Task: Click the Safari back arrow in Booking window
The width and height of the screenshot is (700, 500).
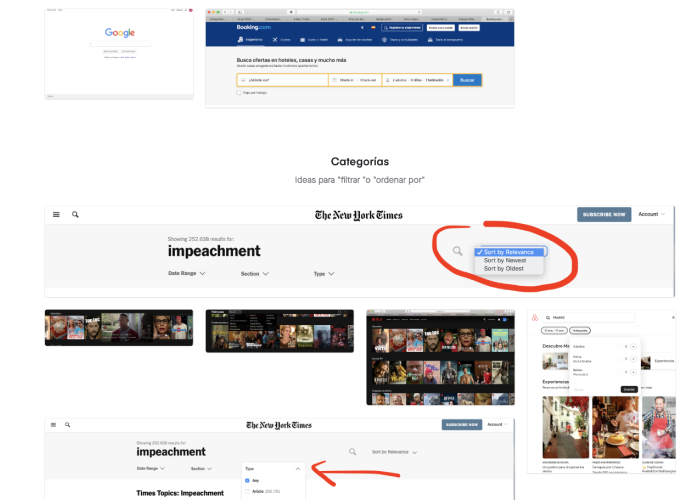Action: pyautogui.click(x=225, y=12)
